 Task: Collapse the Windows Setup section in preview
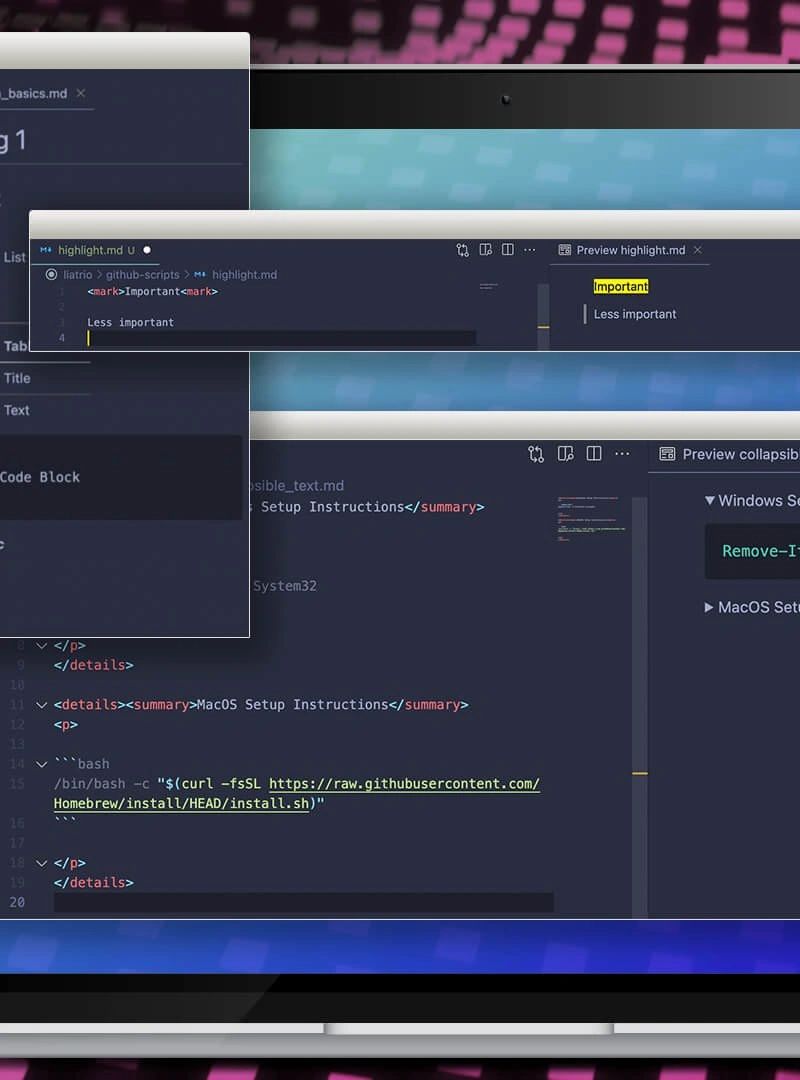(710, 501)
